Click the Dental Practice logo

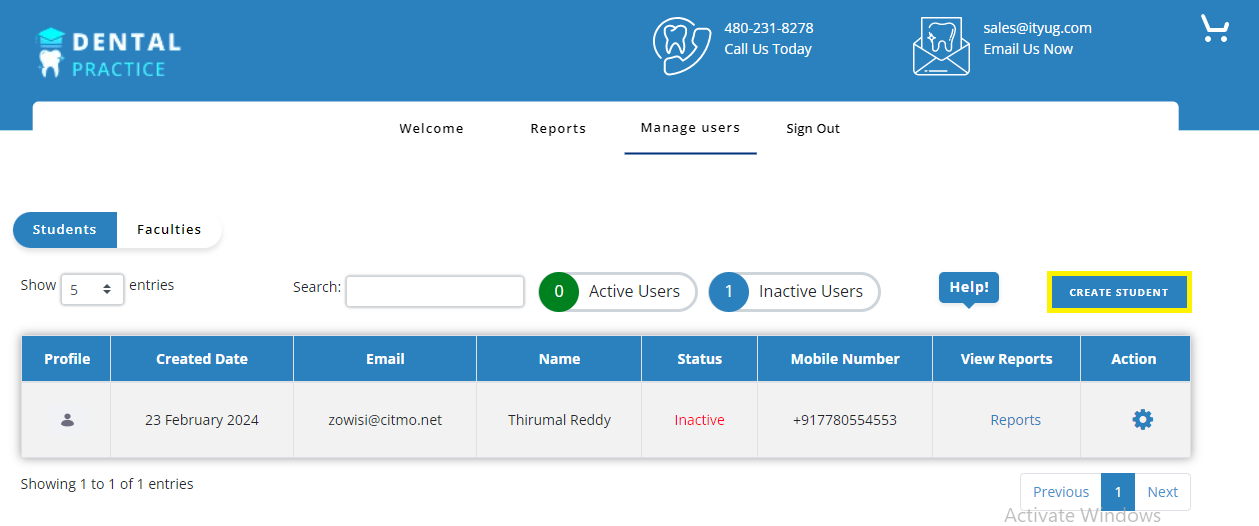pos(110,54)
